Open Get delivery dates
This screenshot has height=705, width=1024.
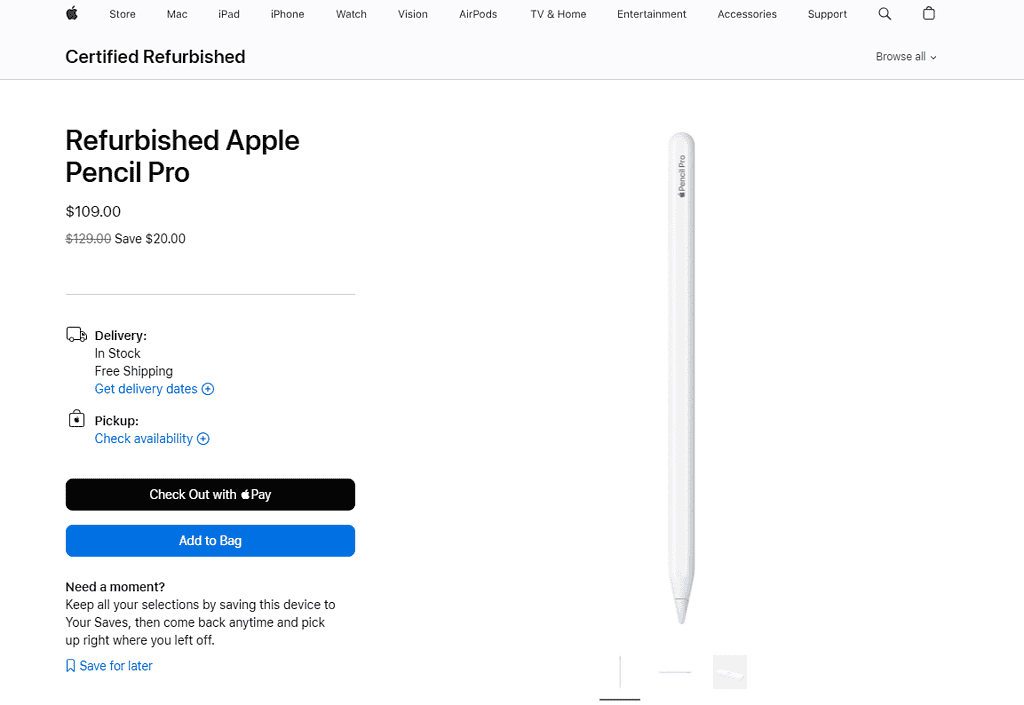click(146, 389)
